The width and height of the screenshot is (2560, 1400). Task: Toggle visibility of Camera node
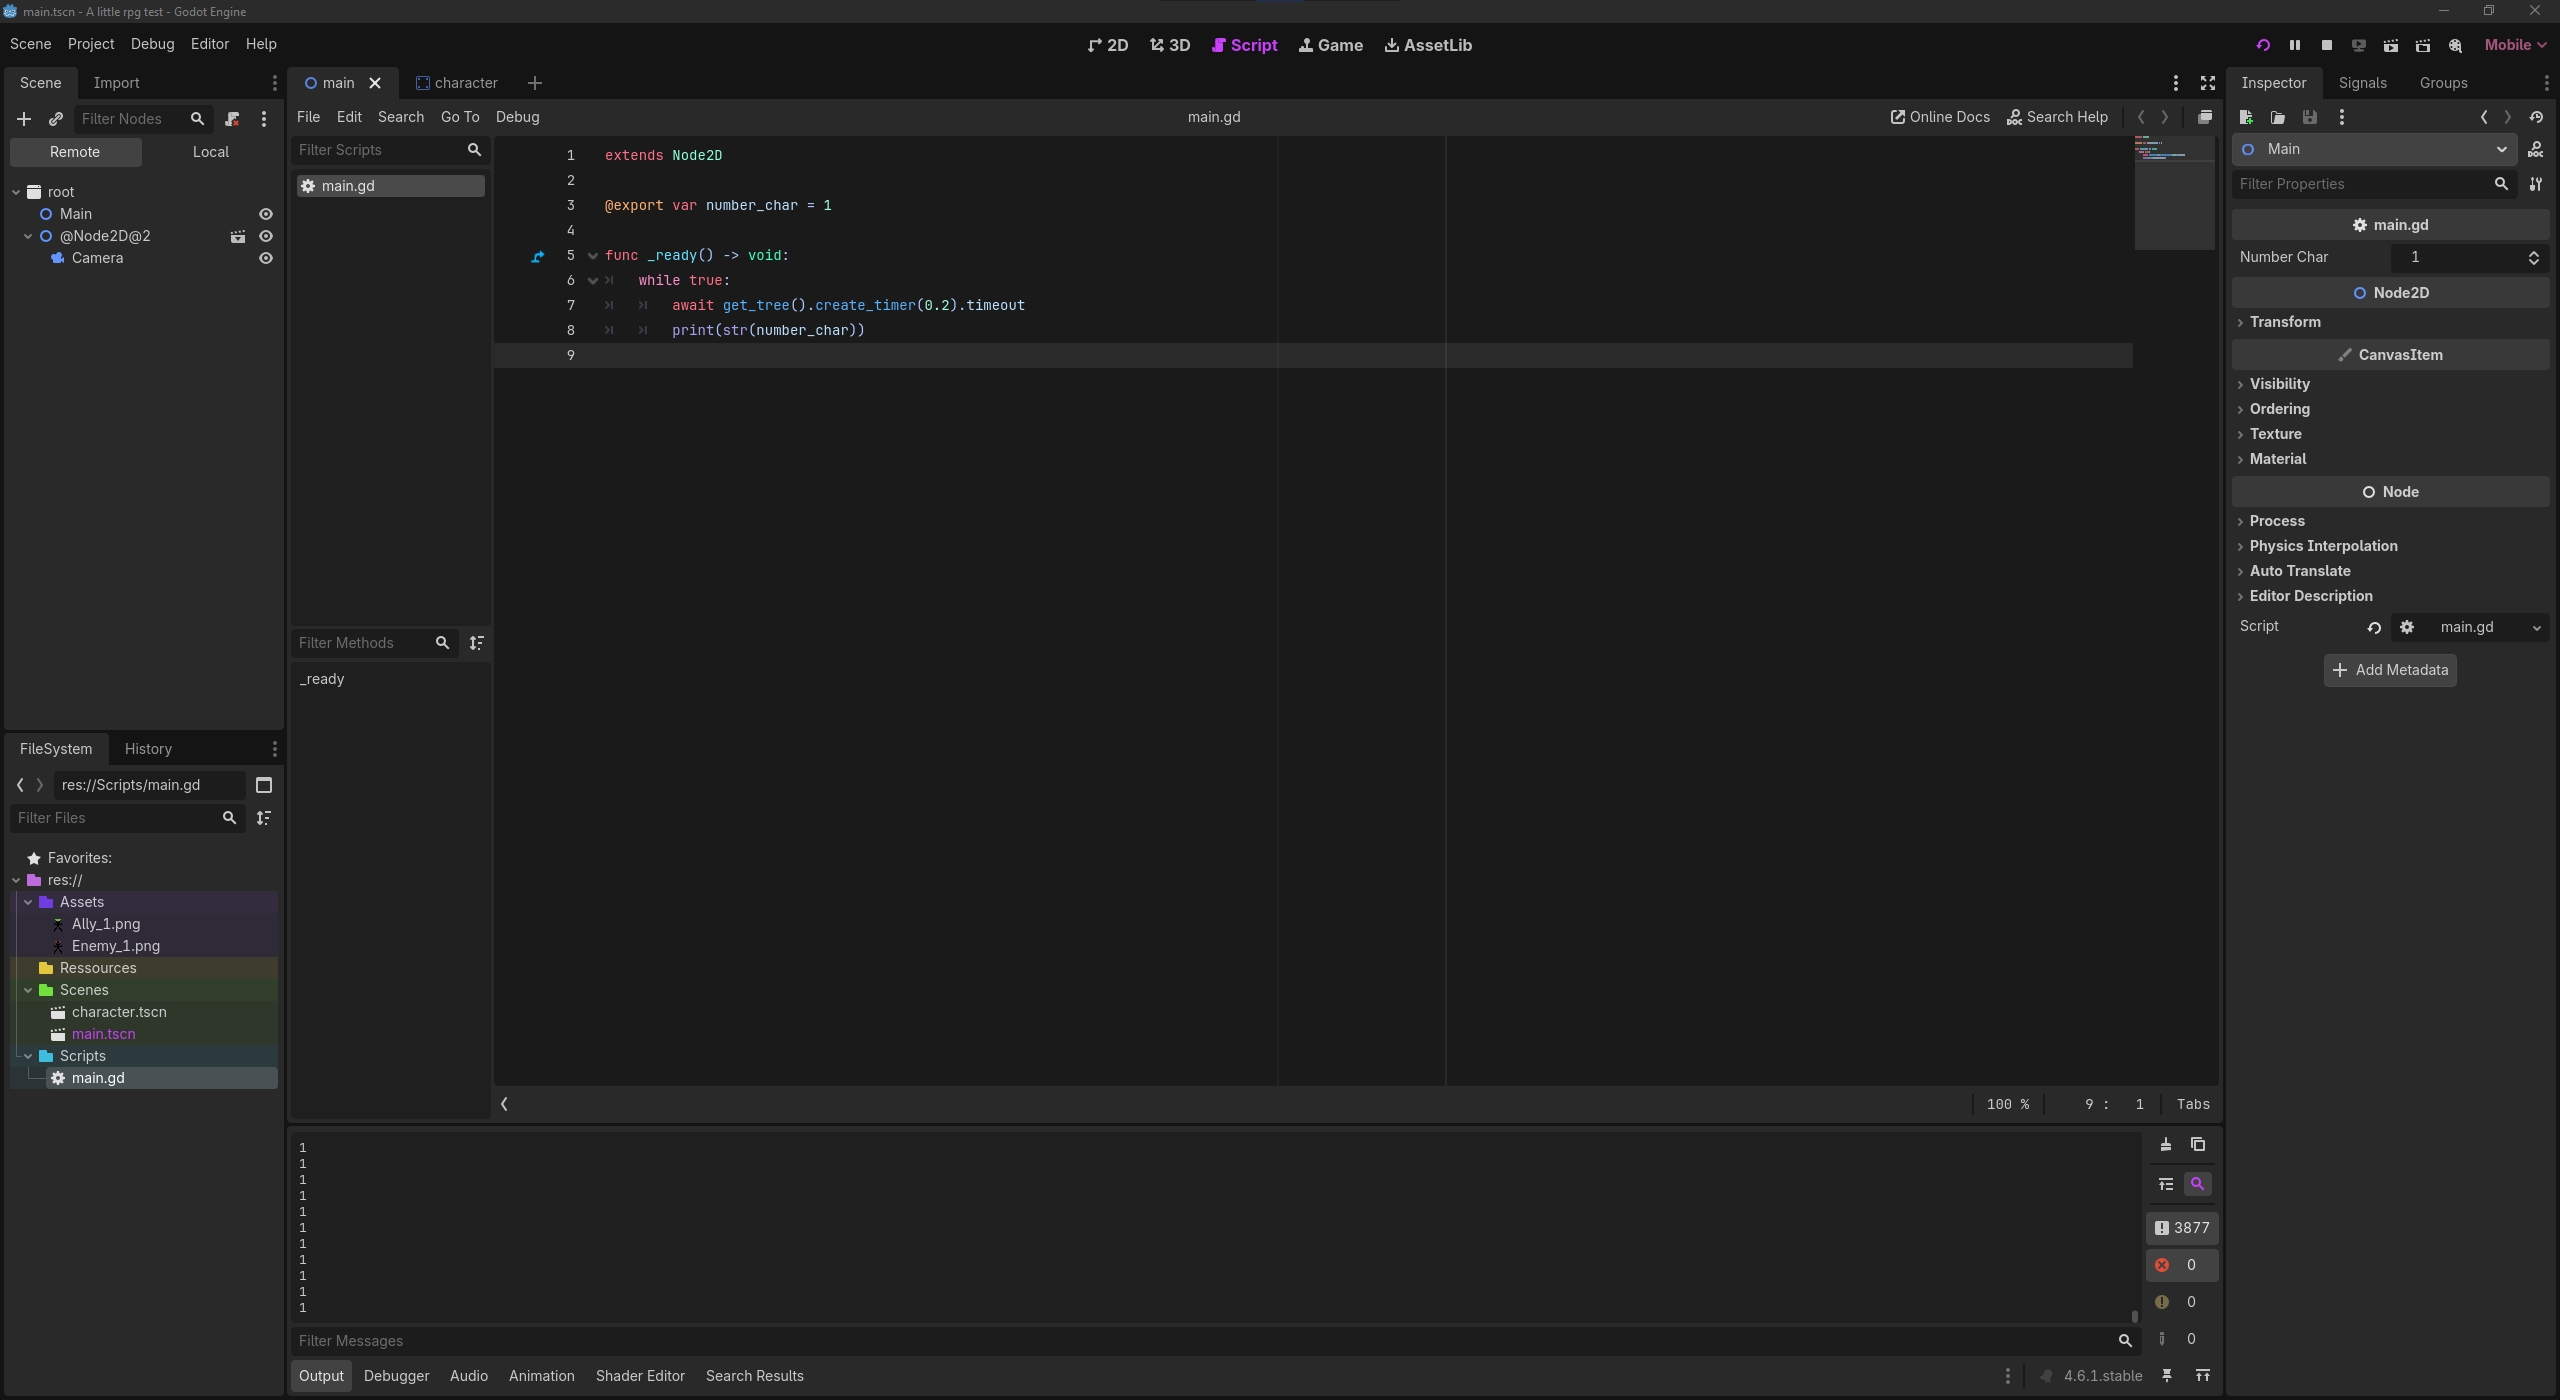pyautogui.click(x=266, y=258)
